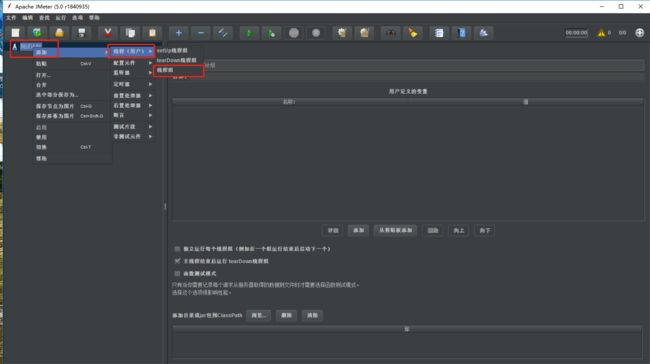Click the Cut scissors icon

coord(108,33)
